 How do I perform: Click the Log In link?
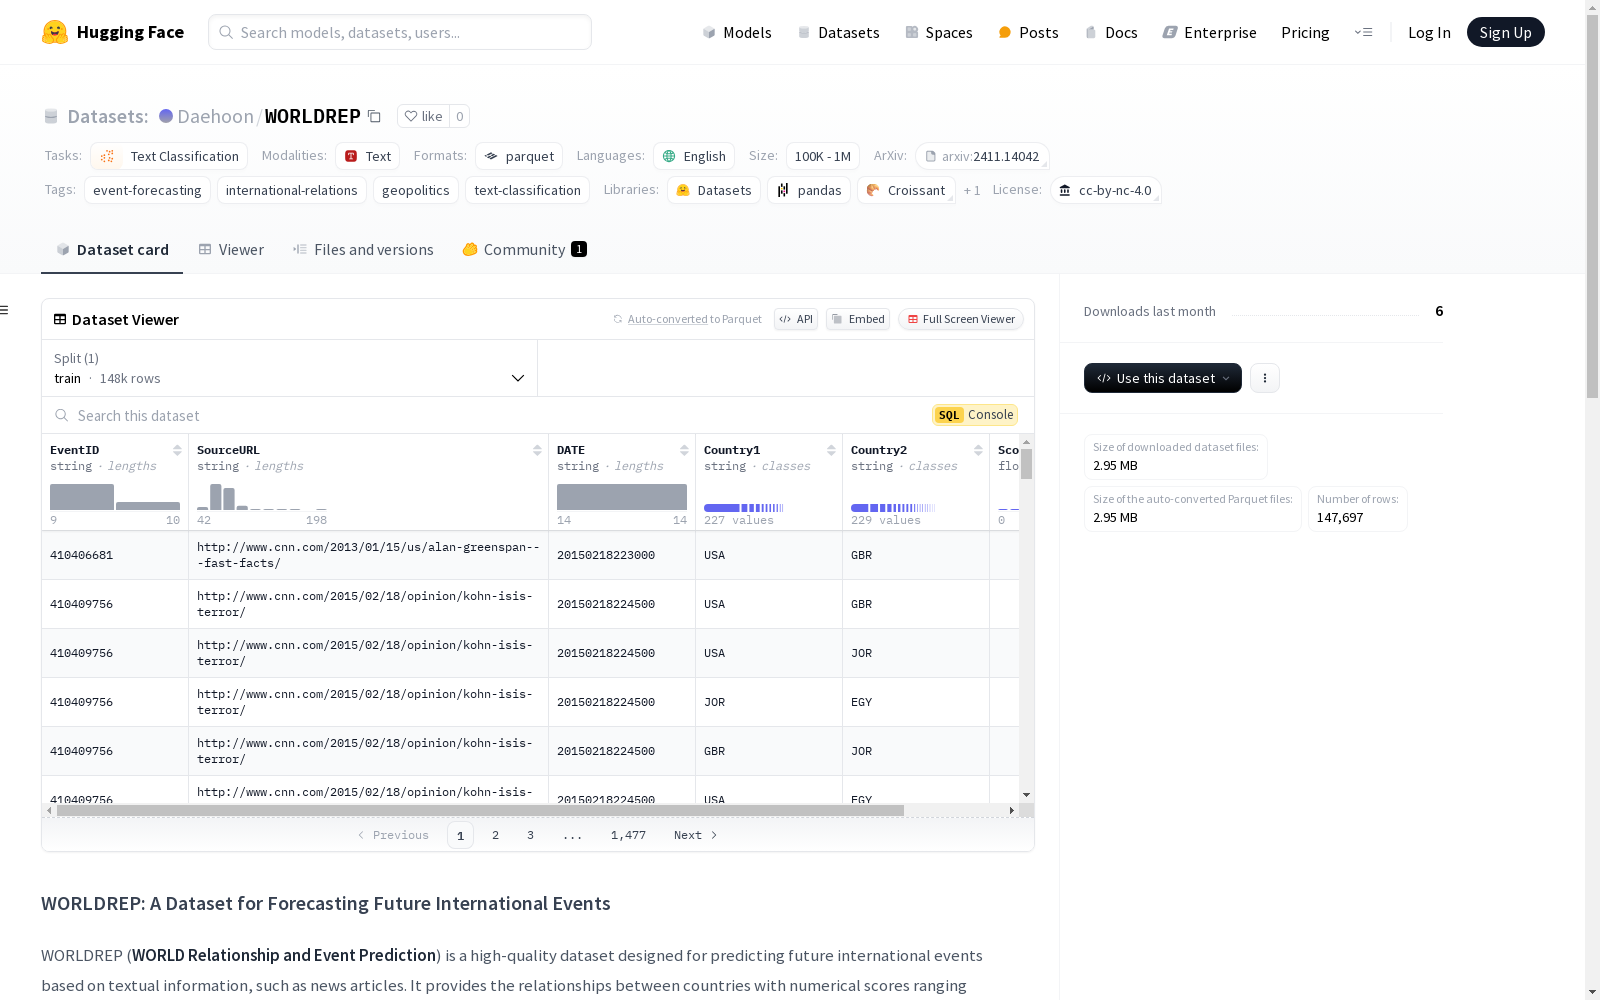1429,32
